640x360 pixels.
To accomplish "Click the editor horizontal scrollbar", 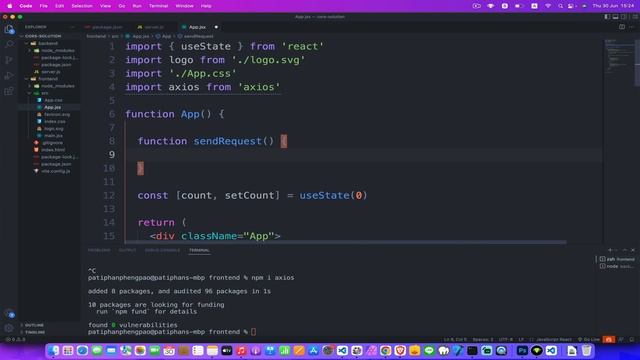I will (345, 242).
